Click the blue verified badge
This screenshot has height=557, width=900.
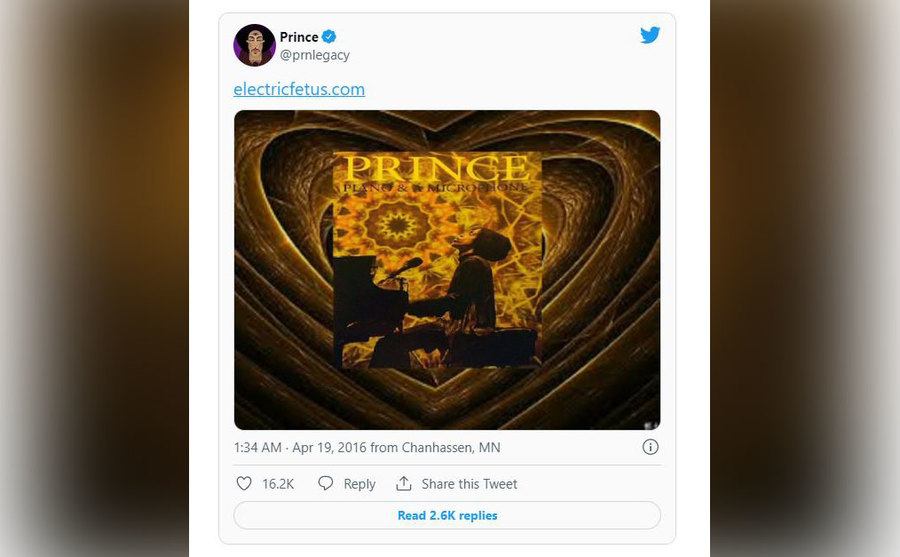tap(329, 37)
